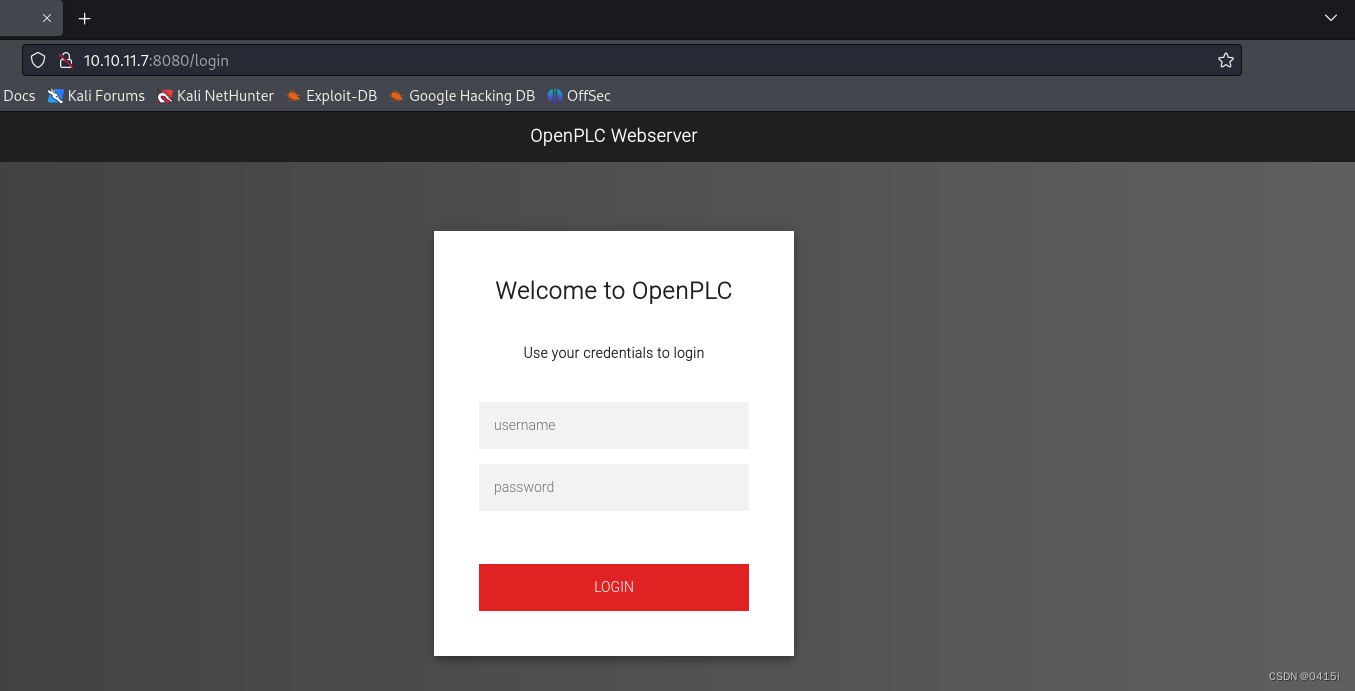Focus the URL address bar
This screenshot has width=1355, height=691.
click(x=632, y=60)
